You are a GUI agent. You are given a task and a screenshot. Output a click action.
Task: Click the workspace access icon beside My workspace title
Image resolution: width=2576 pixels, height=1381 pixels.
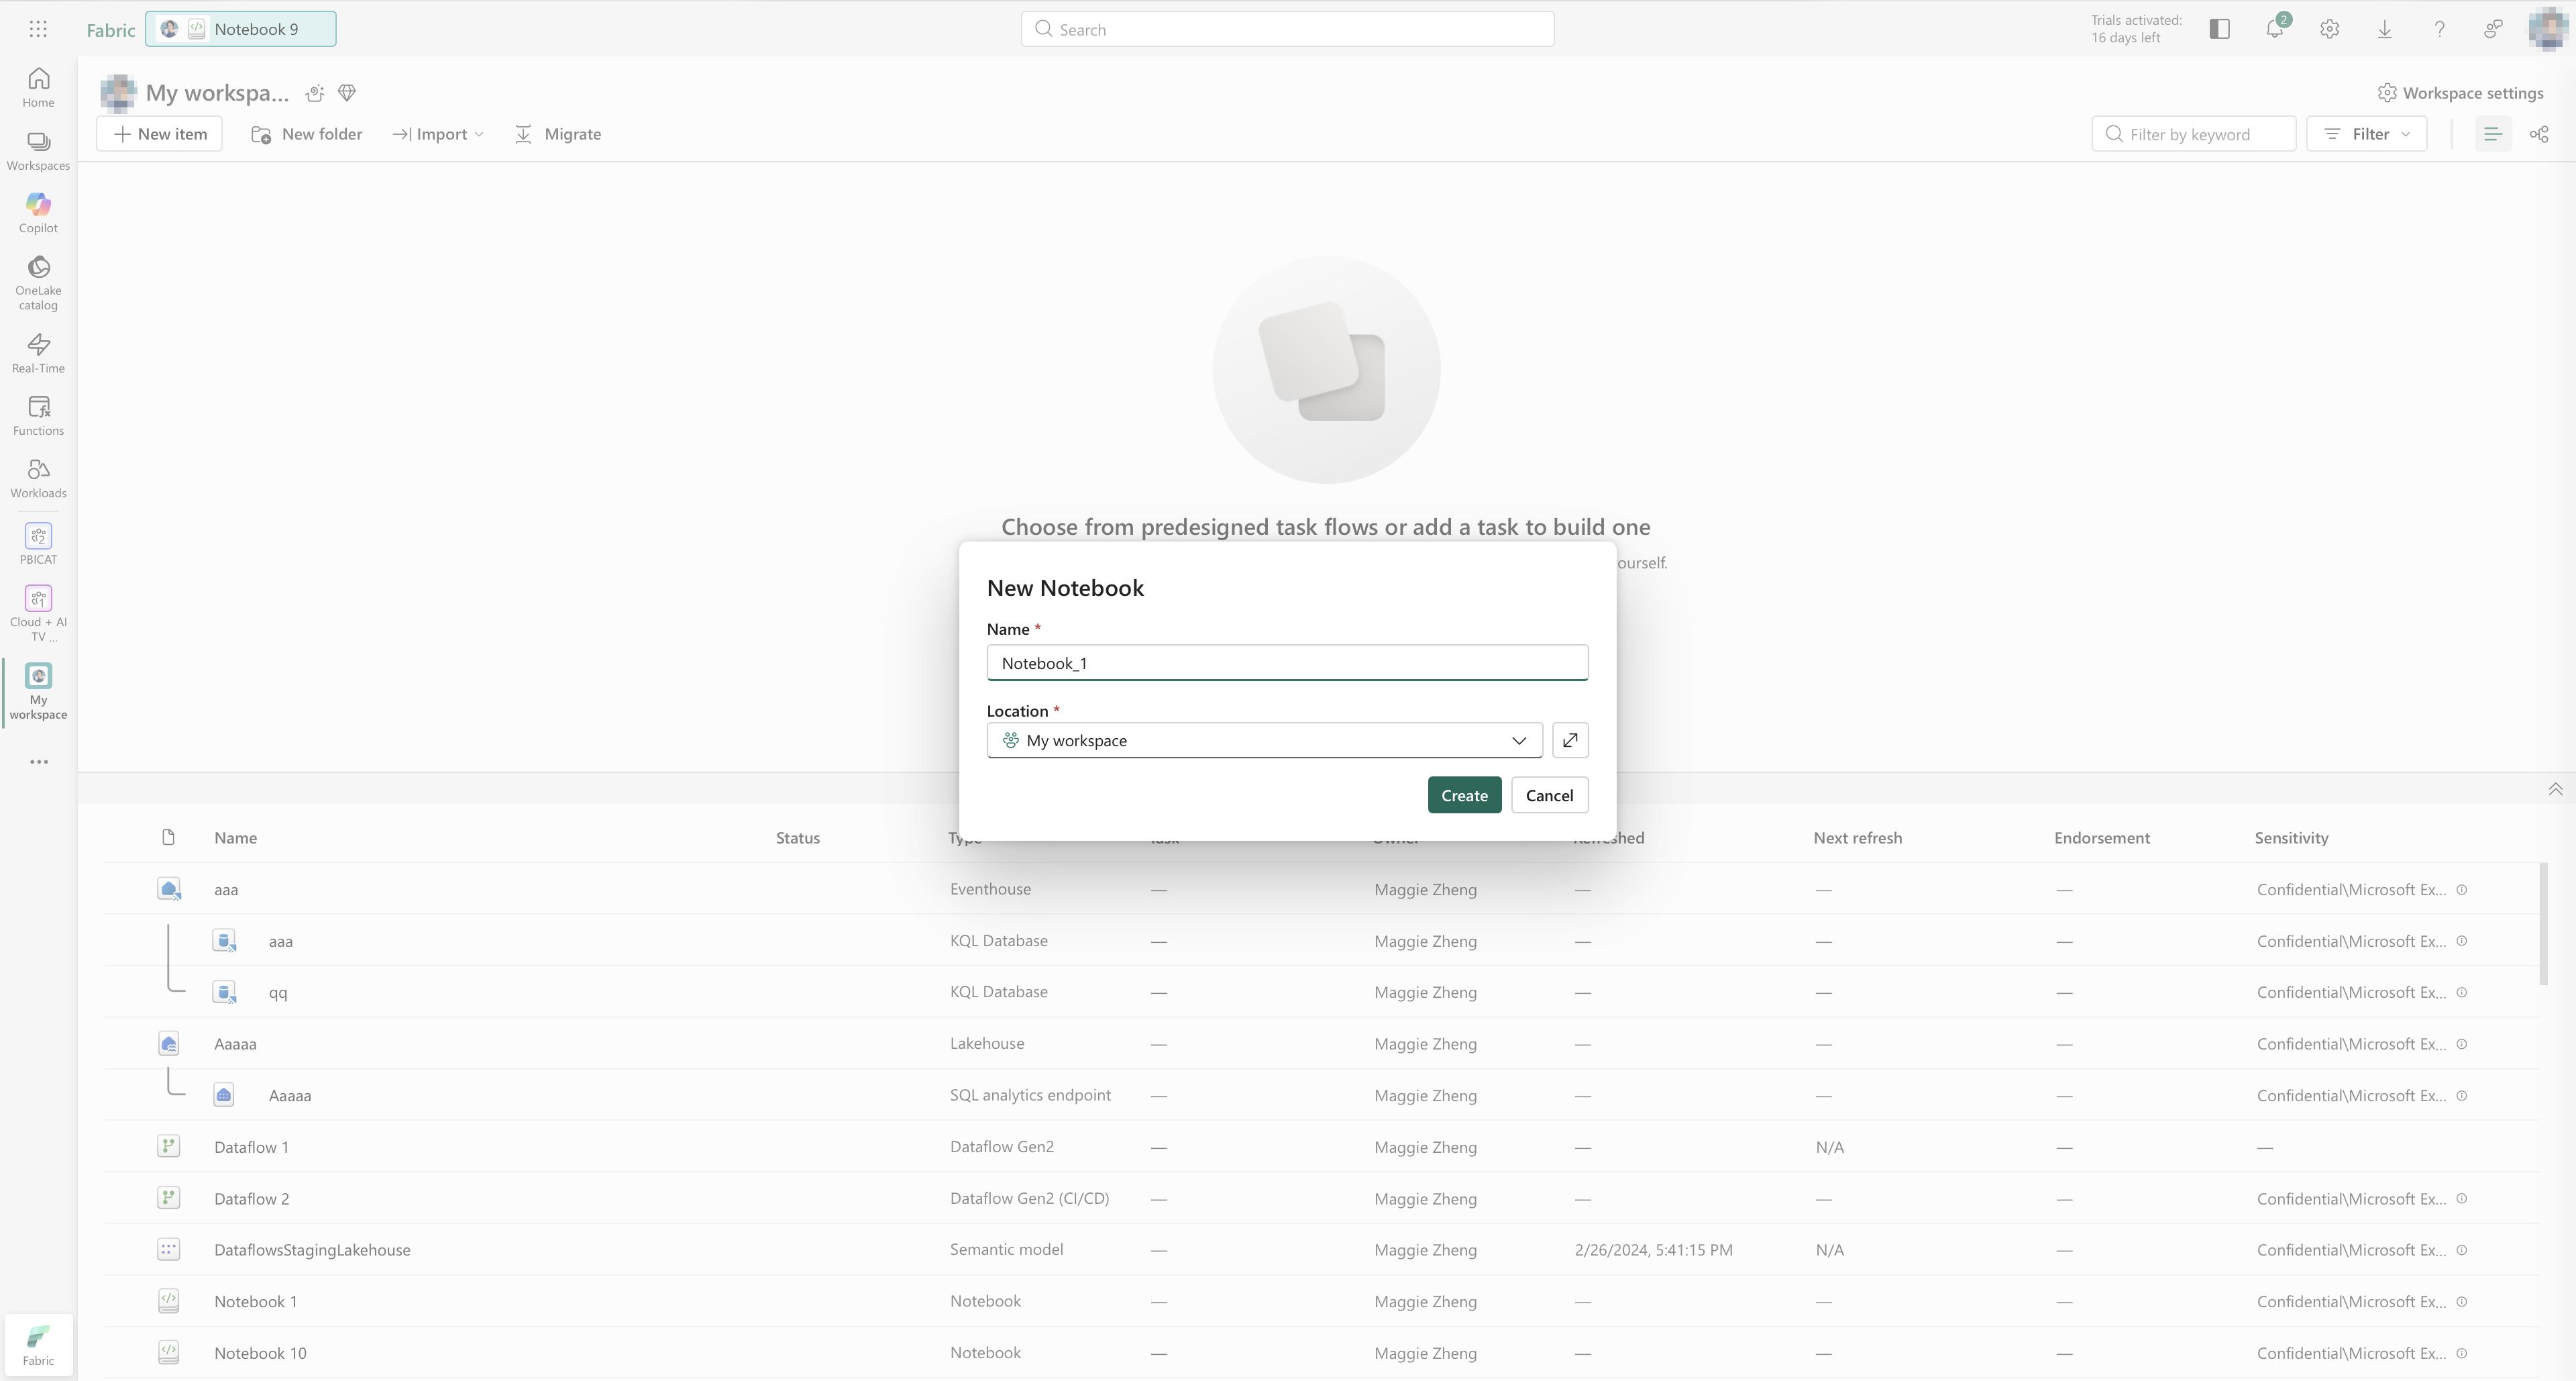tap(315, 93)
